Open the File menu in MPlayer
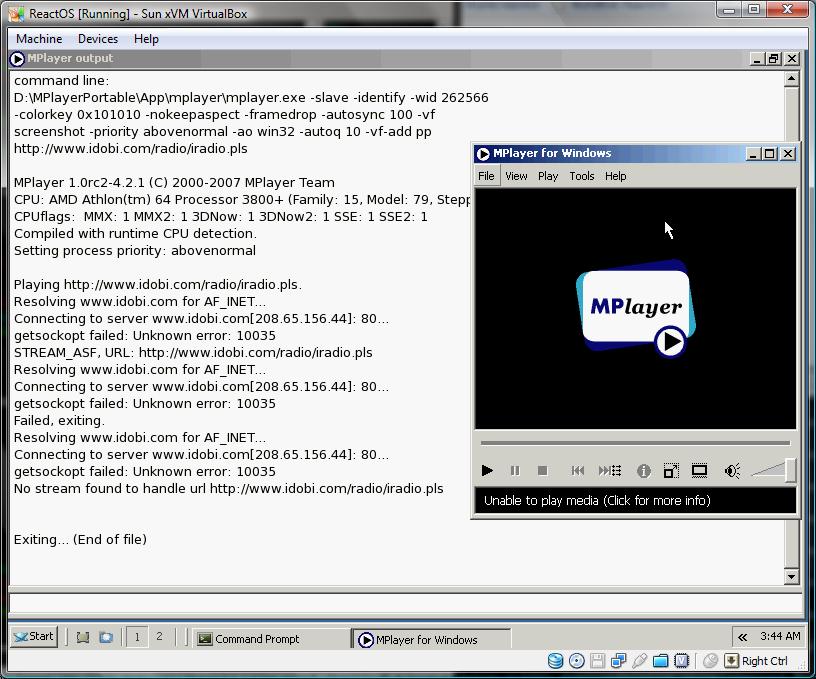 point(486,176)
